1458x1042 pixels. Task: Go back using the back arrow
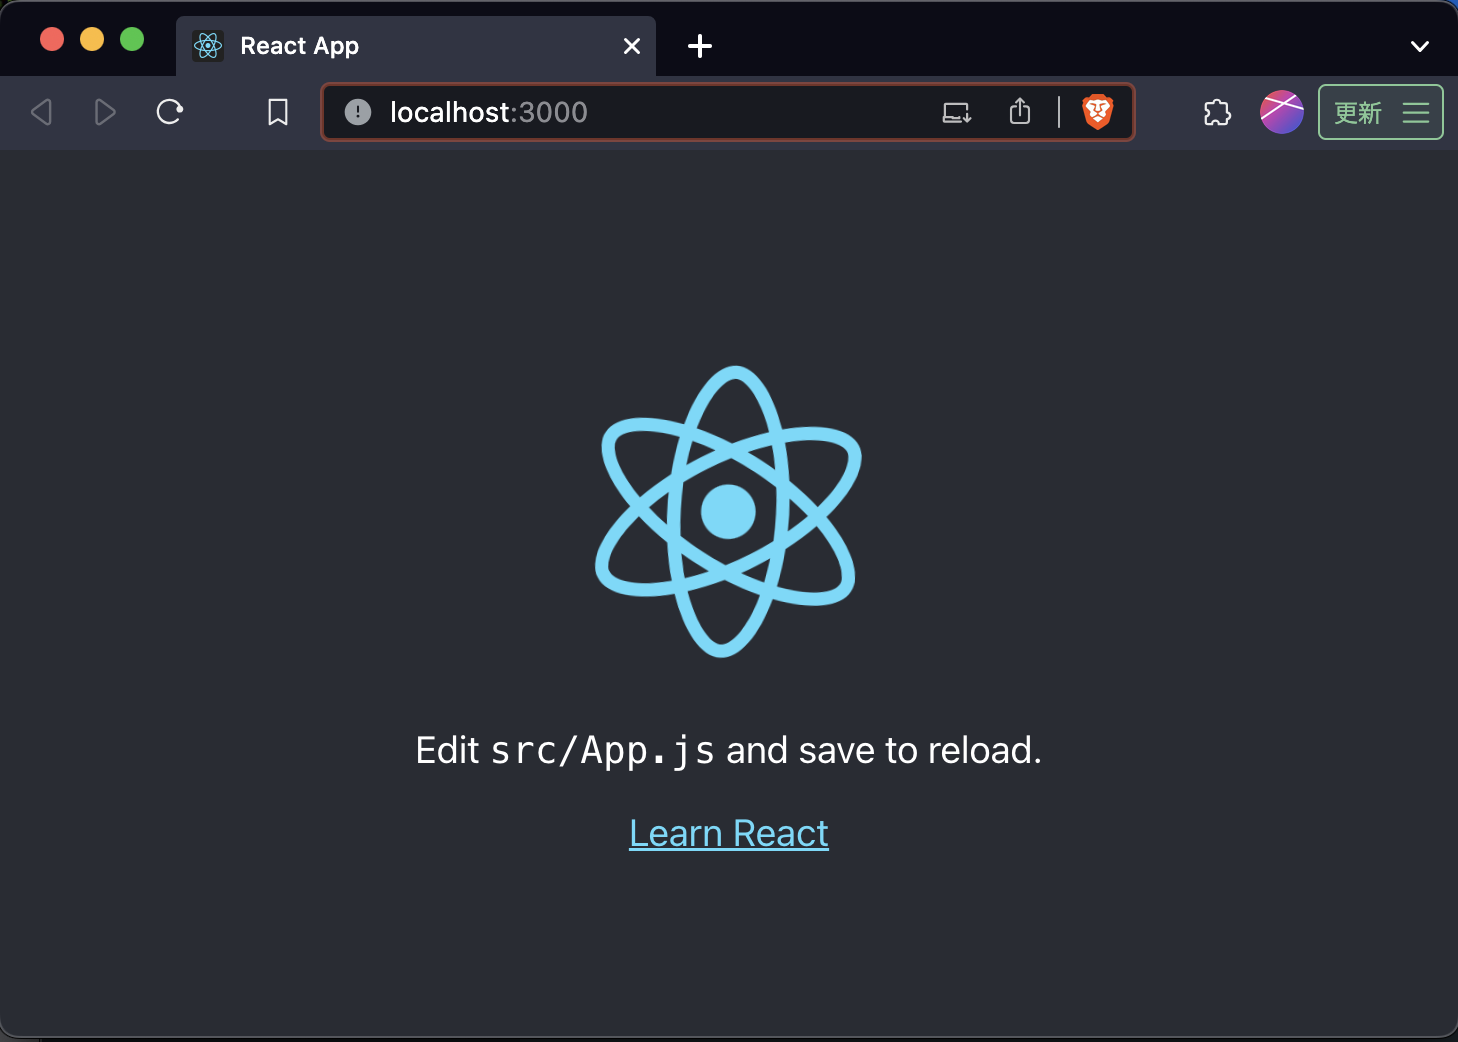42,112
